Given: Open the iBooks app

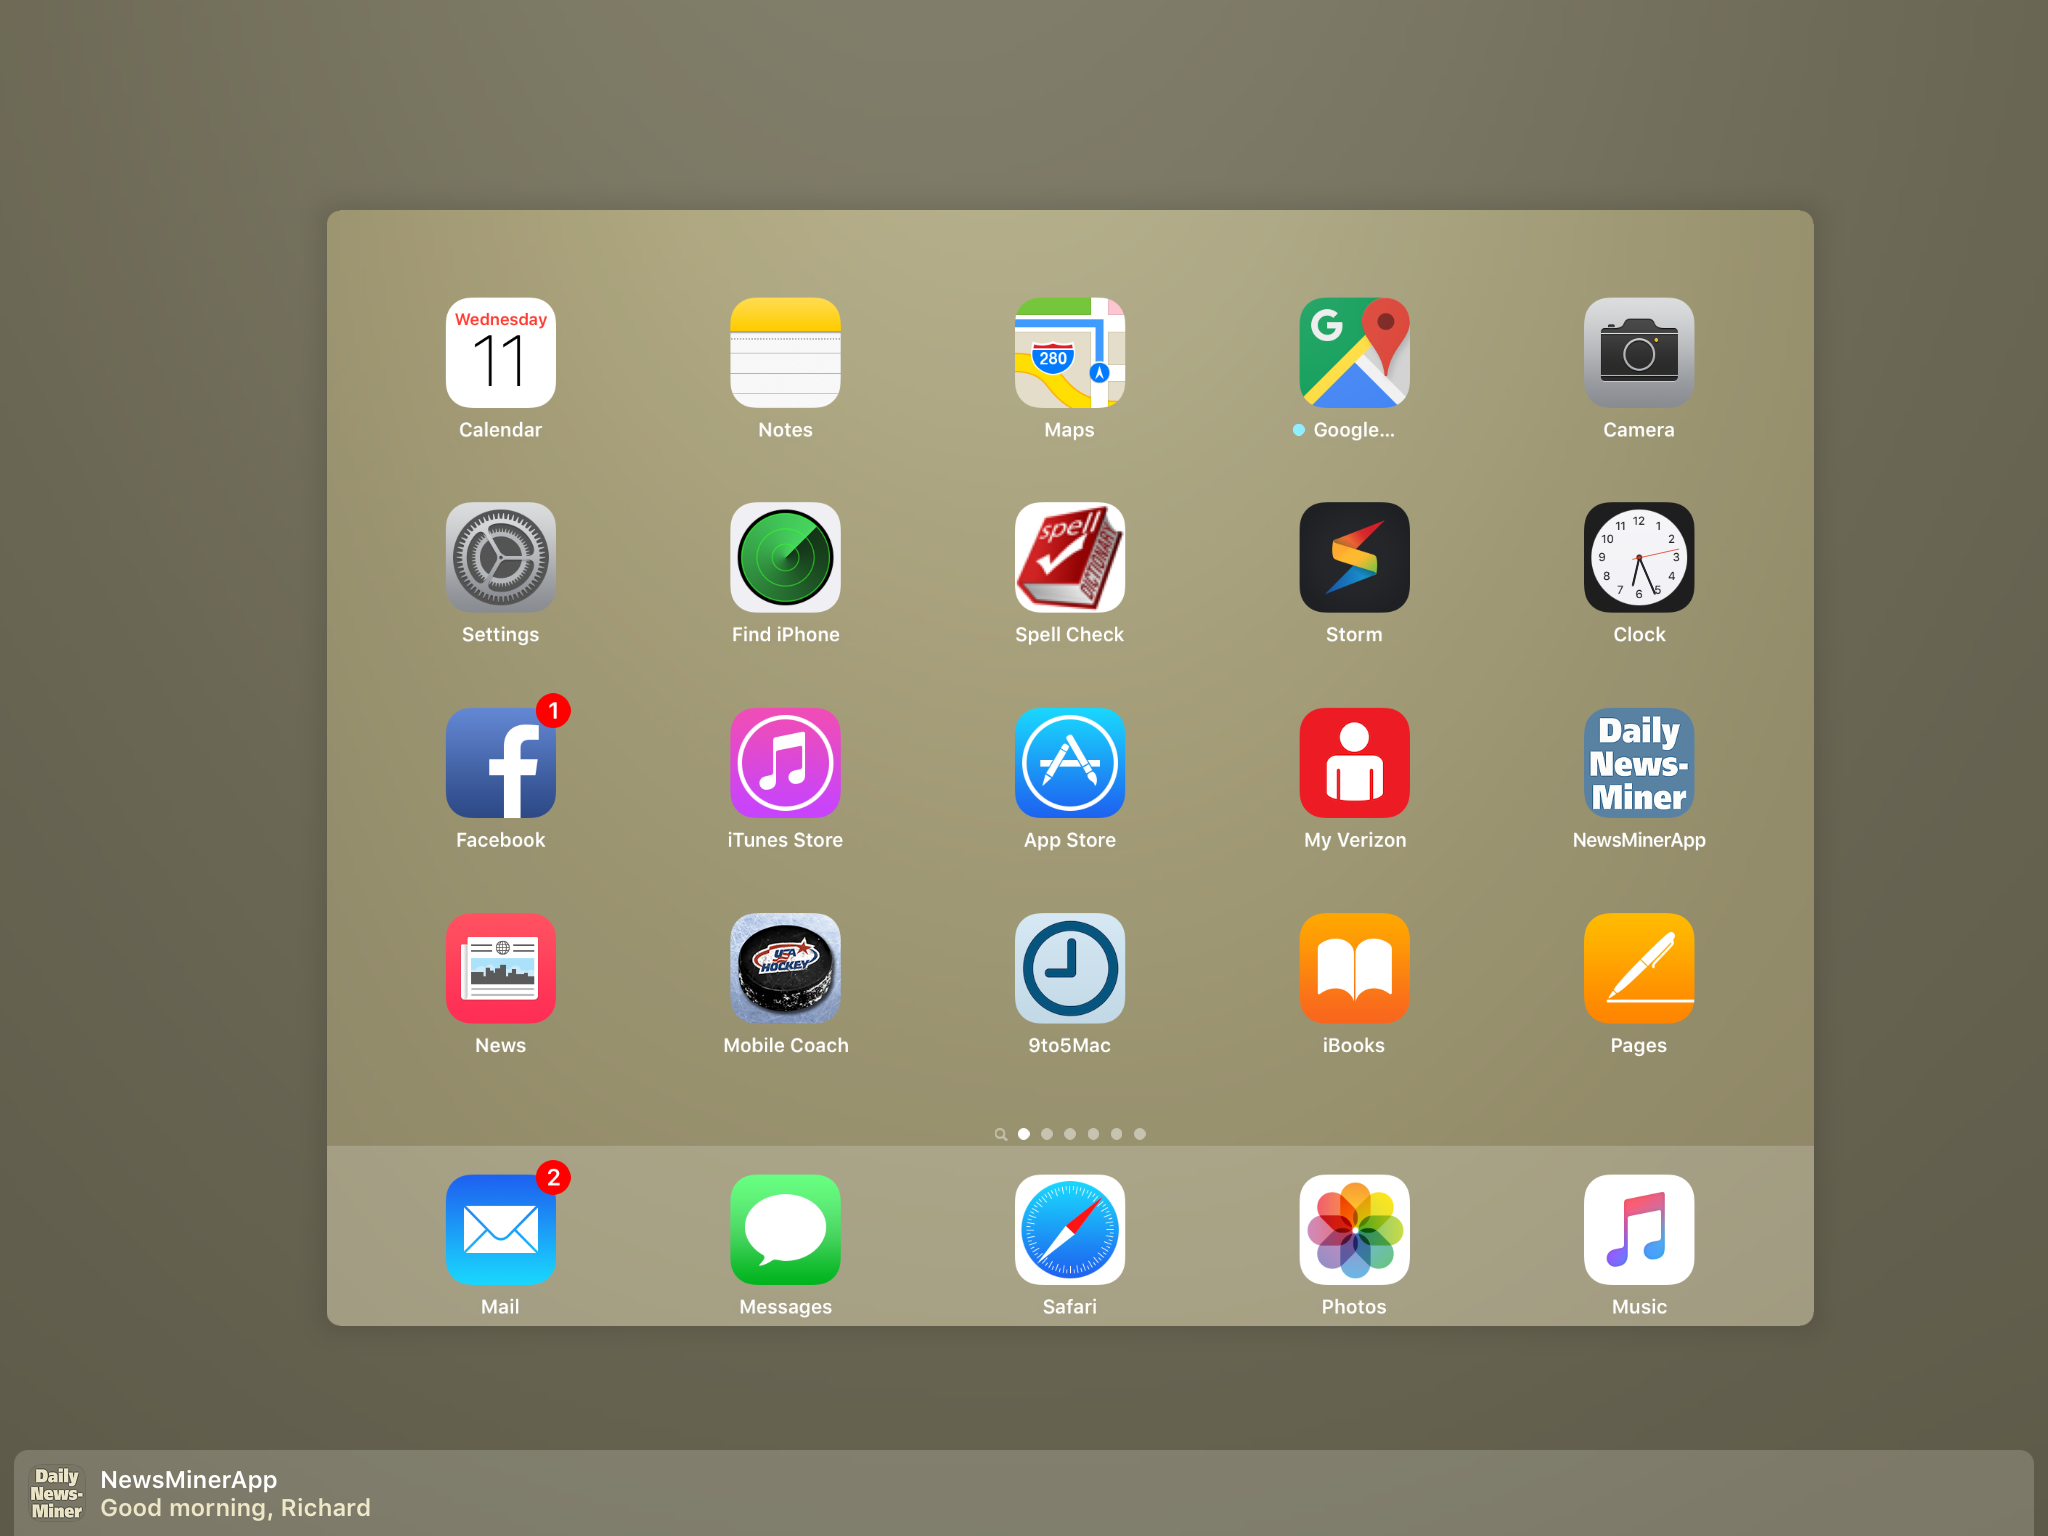Looking at the screenshot, I should pyautogui.click(x=1354, y=968).
